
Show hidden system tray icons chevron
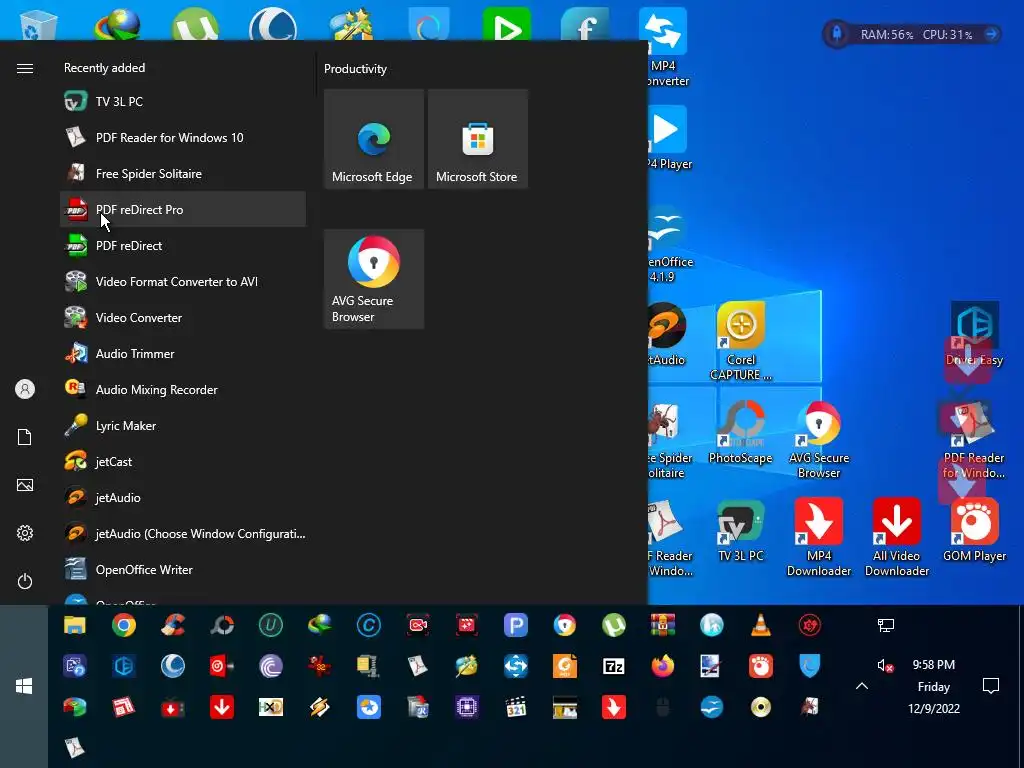862,686
